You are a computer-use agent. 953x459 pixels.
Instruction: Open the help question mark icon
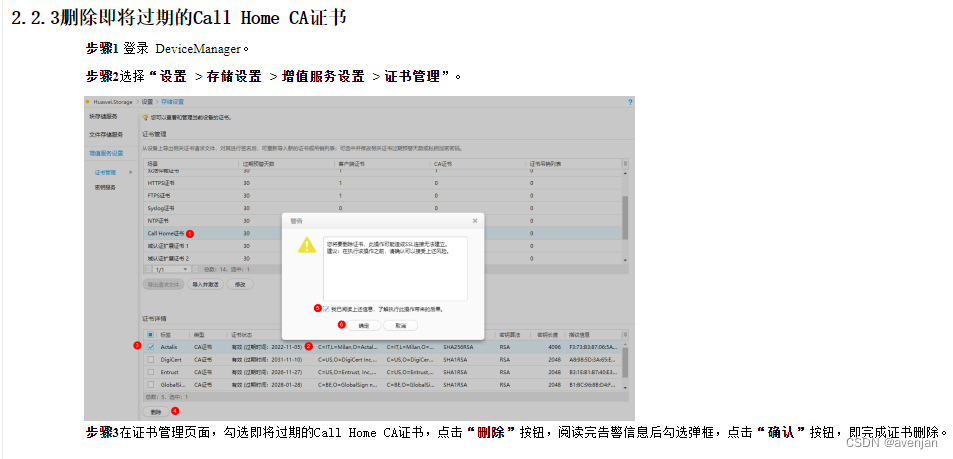630,102
